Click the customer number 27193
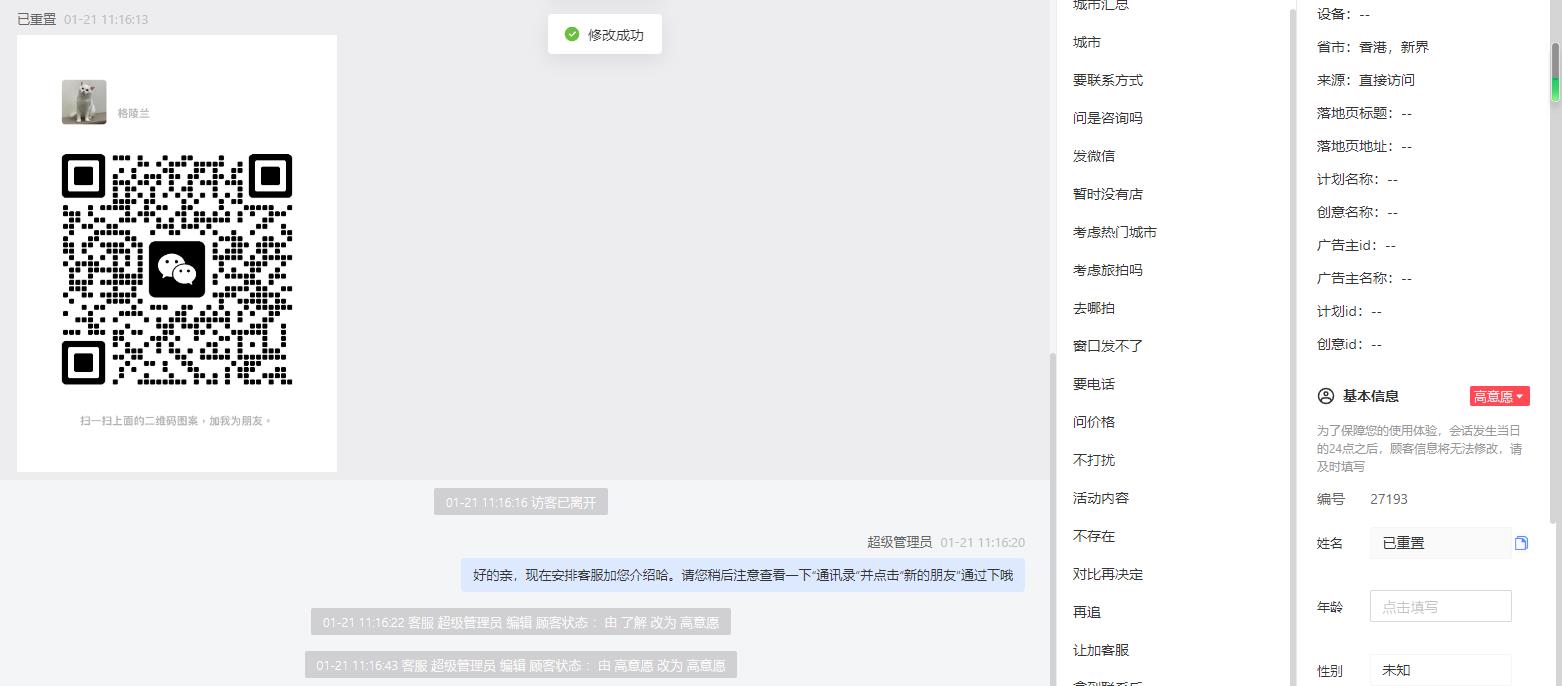 pos(1389,499)
